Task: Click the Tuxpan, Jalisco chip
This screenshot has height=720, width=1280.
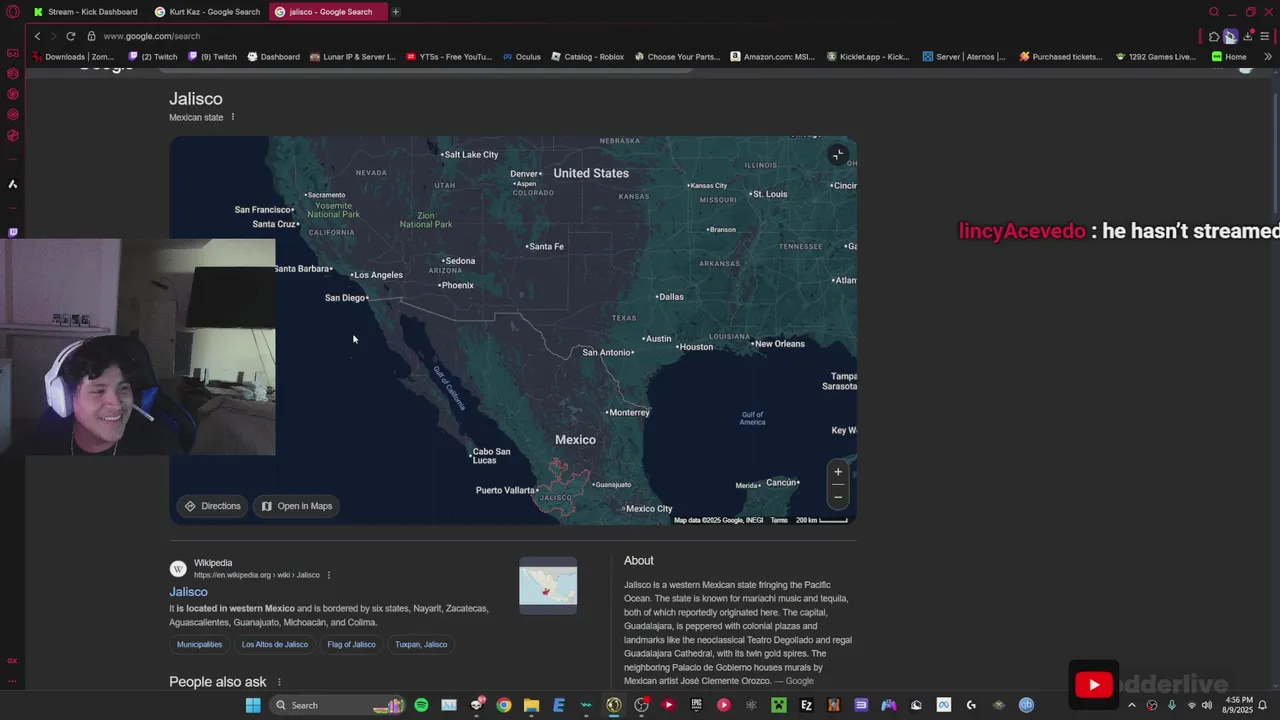Action: coord(421,645)
